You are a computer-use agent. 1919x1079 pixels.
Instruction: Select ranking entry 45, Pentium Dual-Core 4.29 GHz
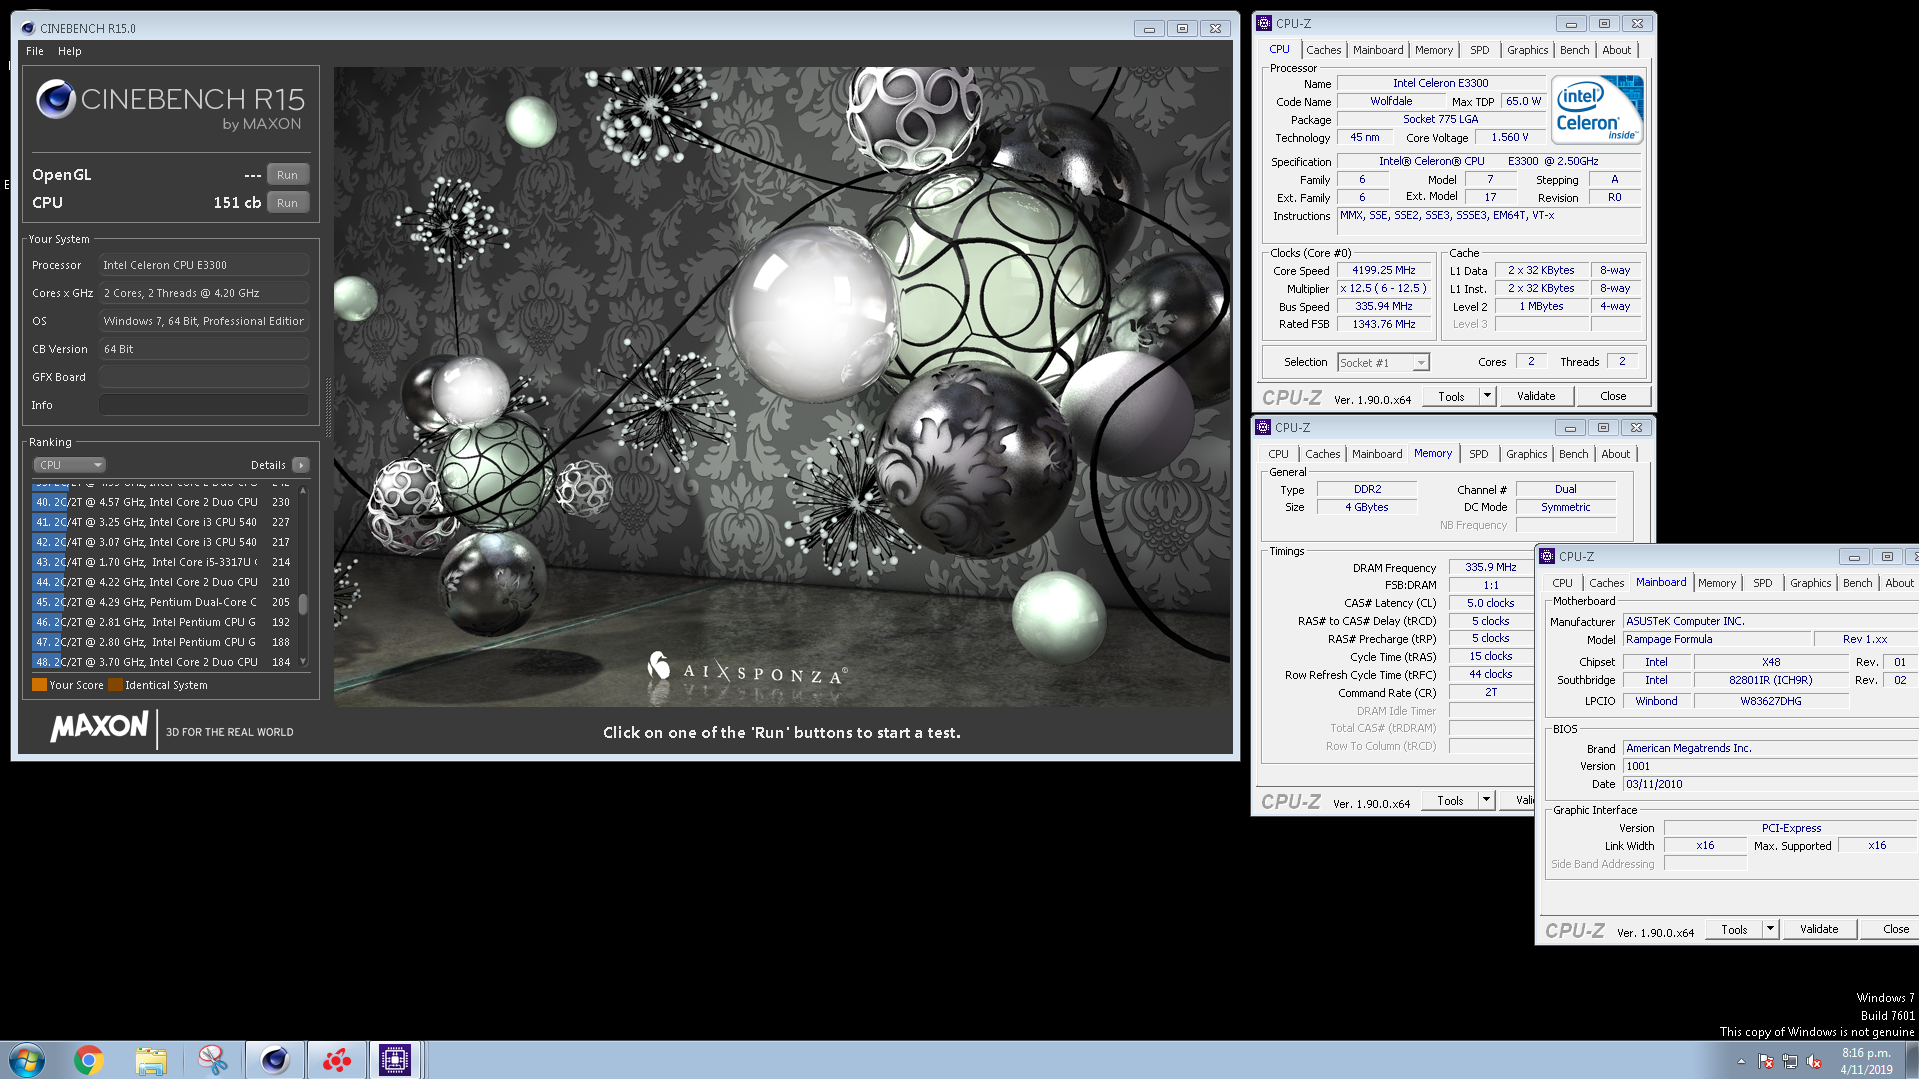coord(162,602)
